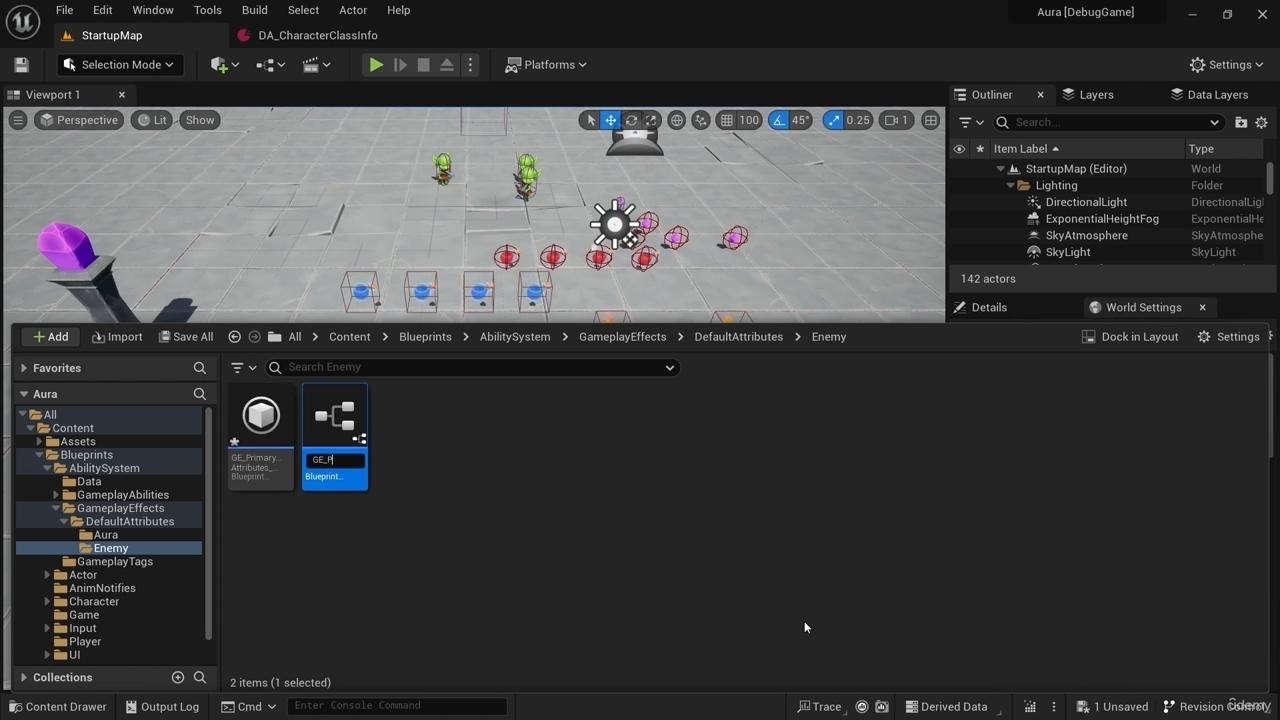Create new folder in Outliner

click(1241, 122)
